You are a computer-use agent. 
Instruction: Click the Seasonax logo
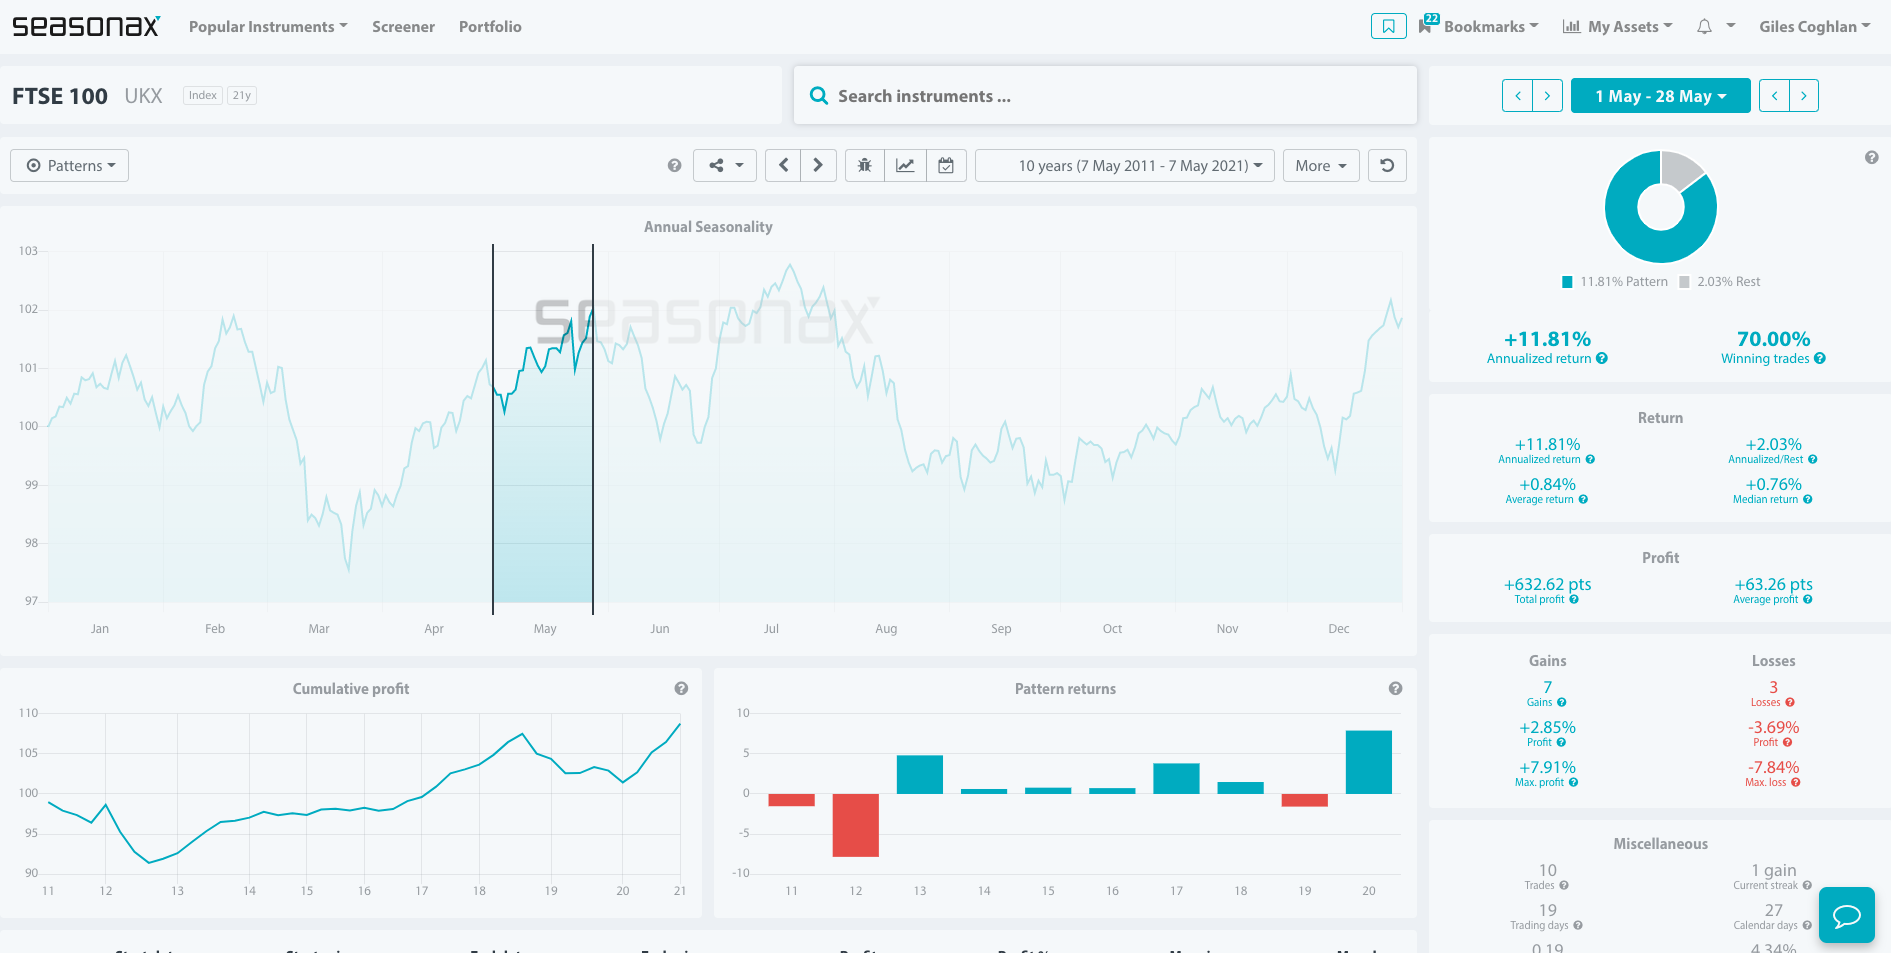coord(85,26)
